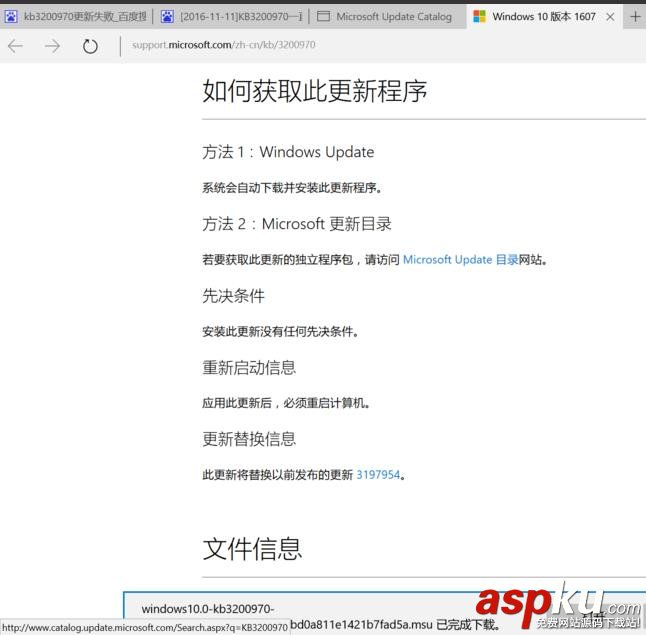The height and width of the screenshot is (635, 646).
Task: Click 方法 1：Windows Update heading
Action: tap(288, 152)
